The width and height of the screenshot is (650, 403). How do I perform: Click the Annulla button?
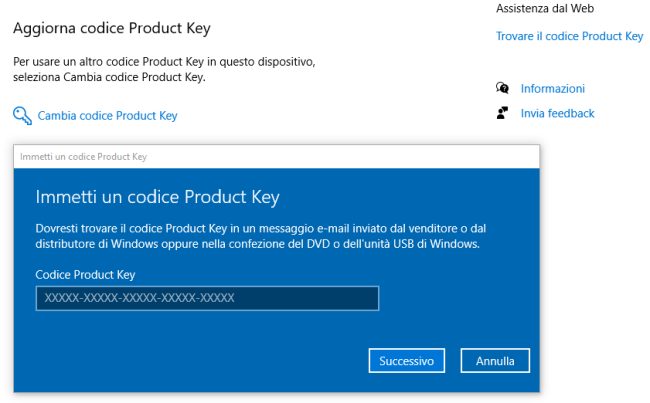pyautogui.click(x=495, y=361)
